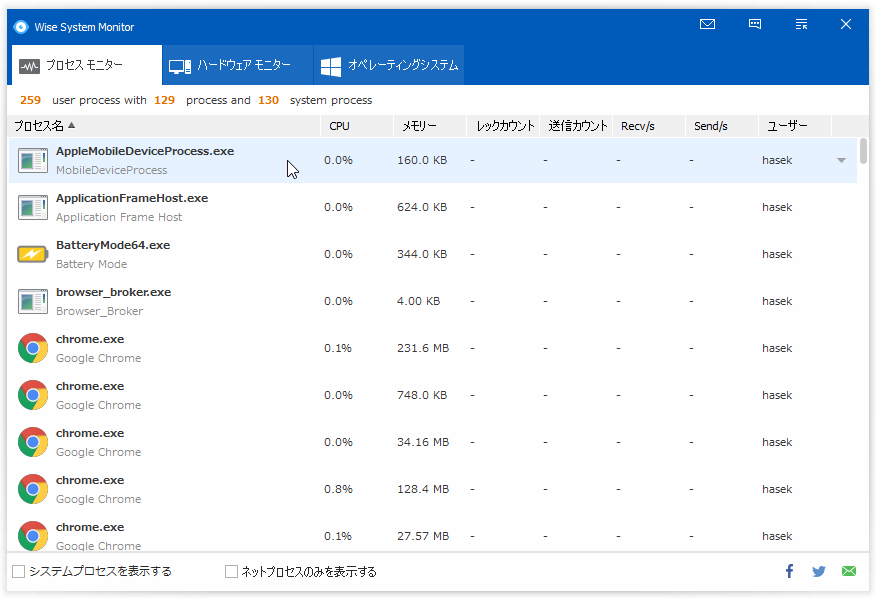
Task: Click the Wise System Monitor logo icon
Action: click(x=21, y=27)
